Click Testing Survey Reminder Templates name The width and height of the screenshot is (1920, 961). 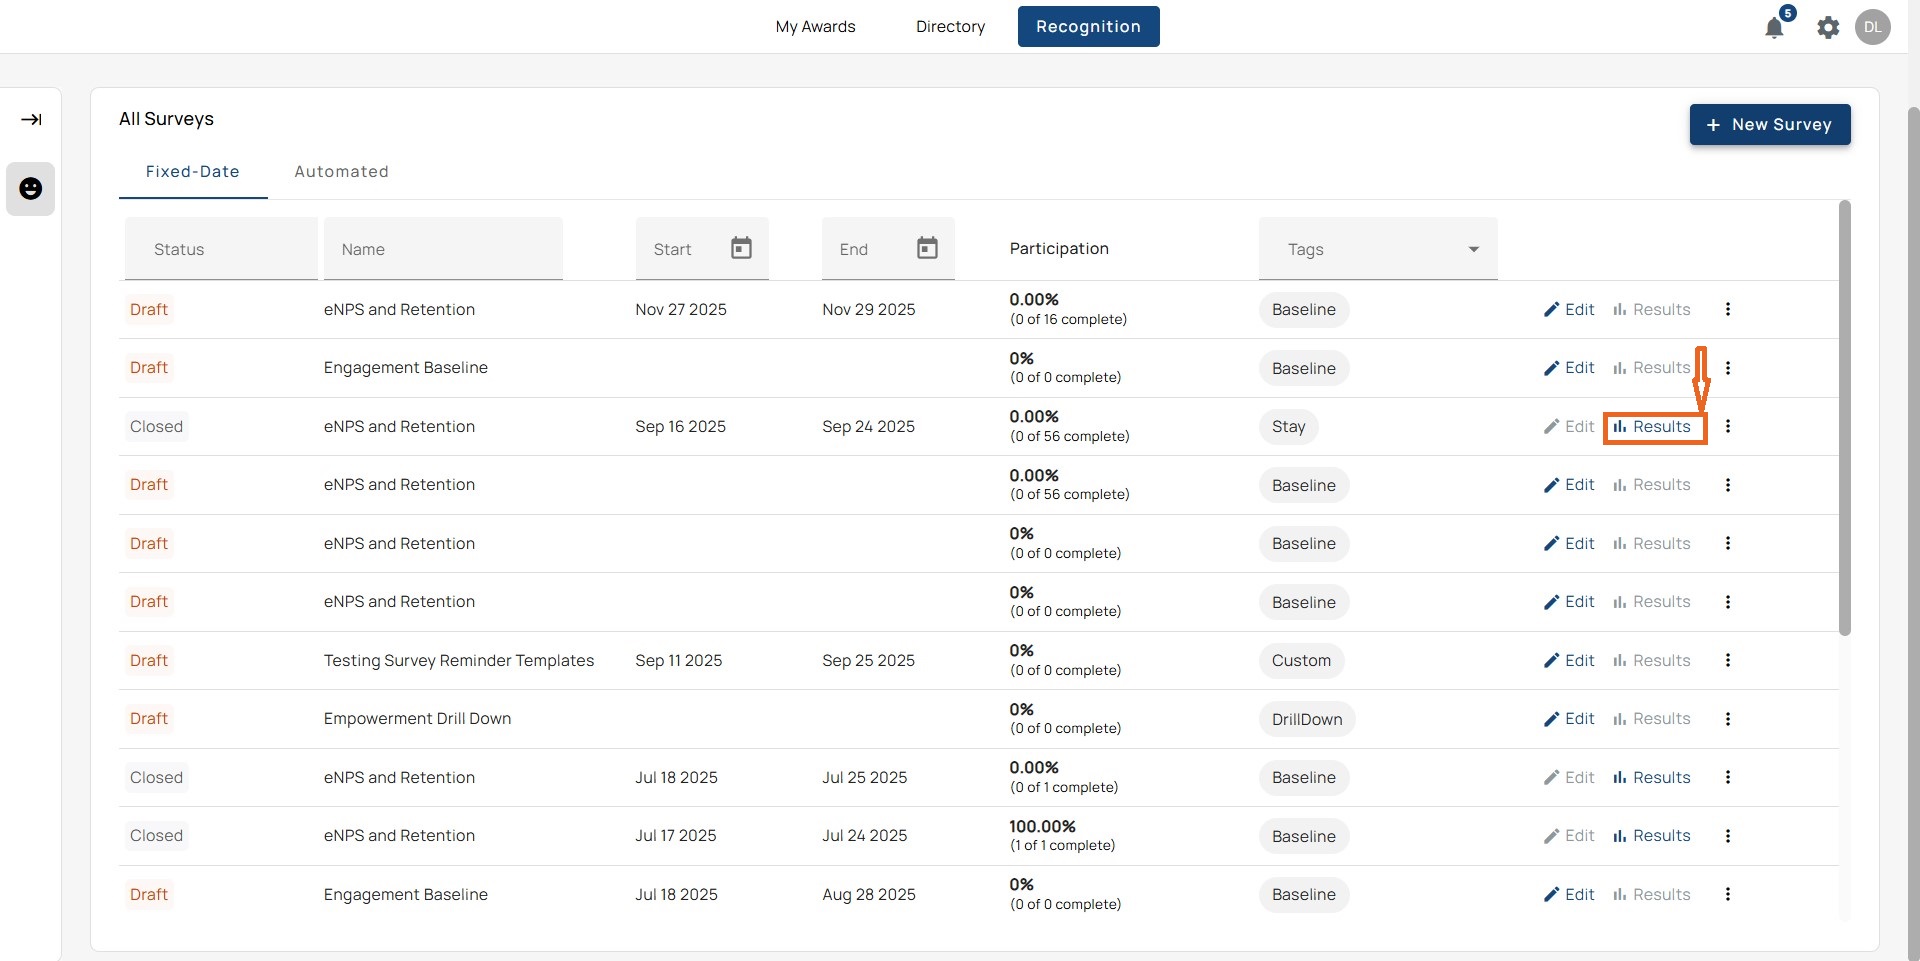click(x=459, y=660)
